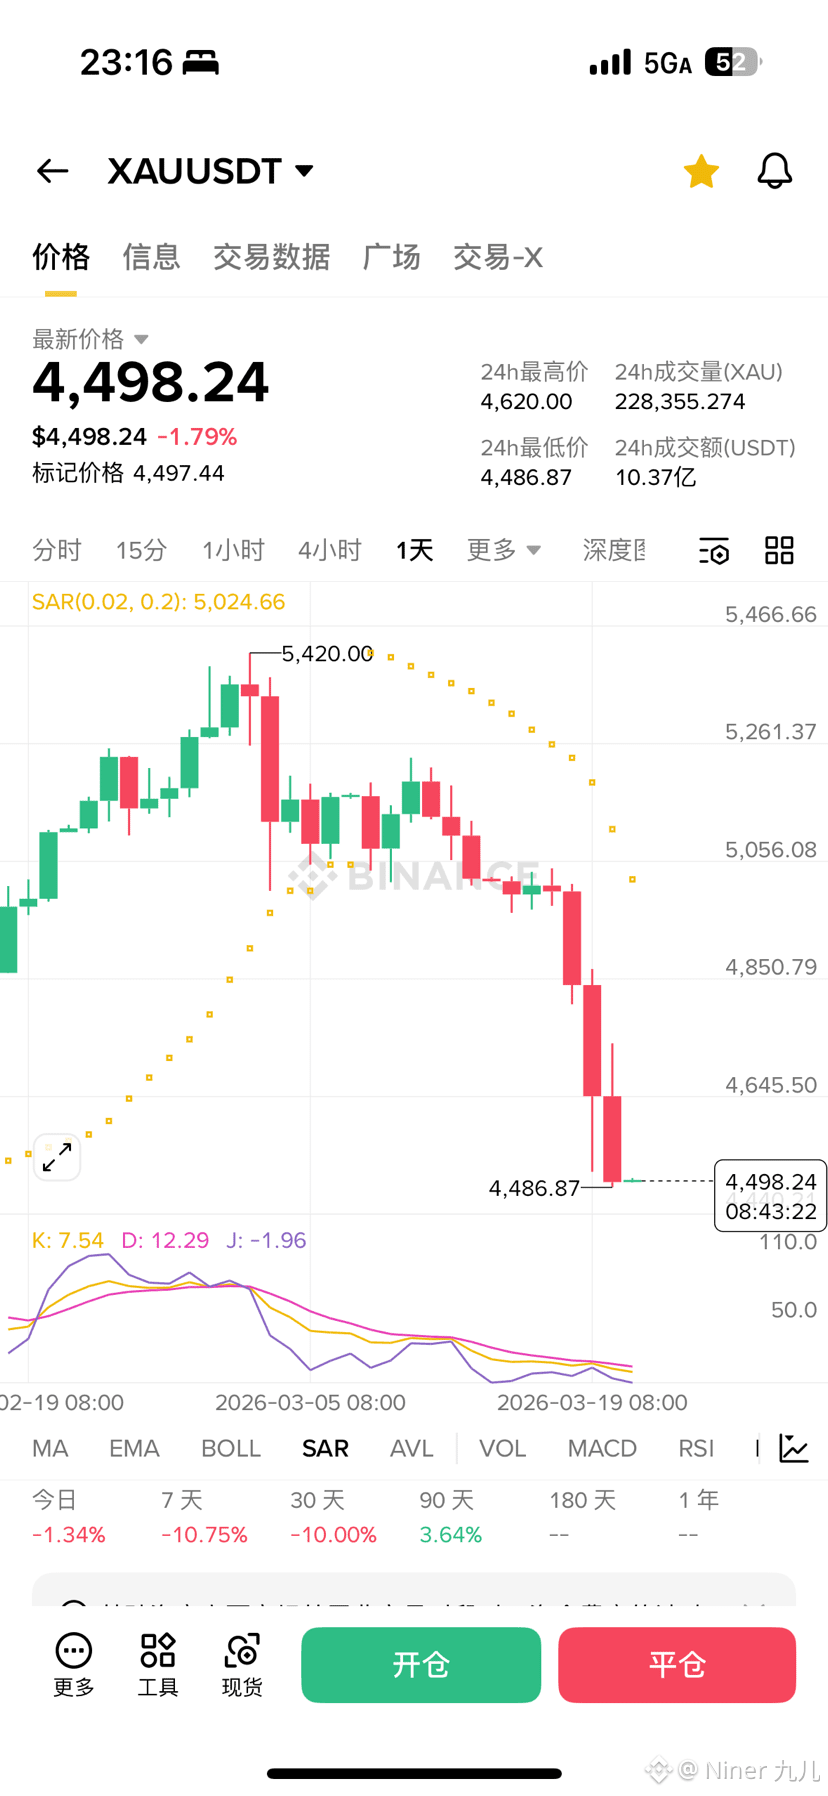Tap the red 平仓 button
Image resolution: width=828 pixels, height=1796 pixels.
(x=677, y=1665)
